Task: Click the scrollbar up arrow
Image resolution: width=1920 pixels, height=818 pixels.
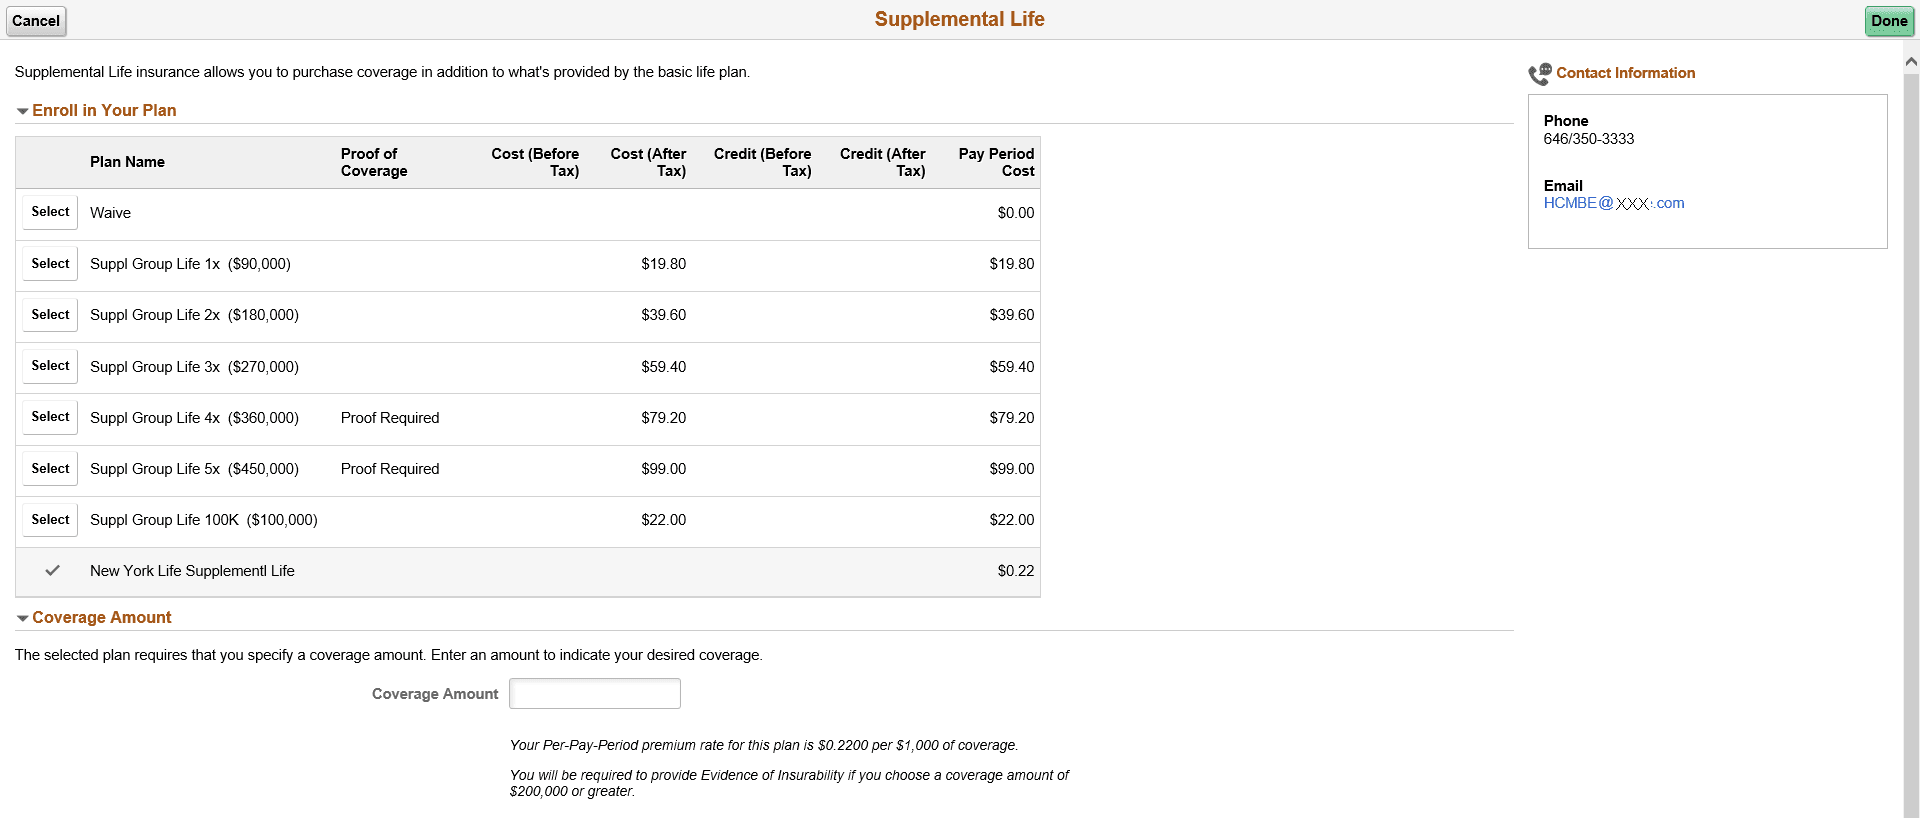Action: click(1911, 62)
